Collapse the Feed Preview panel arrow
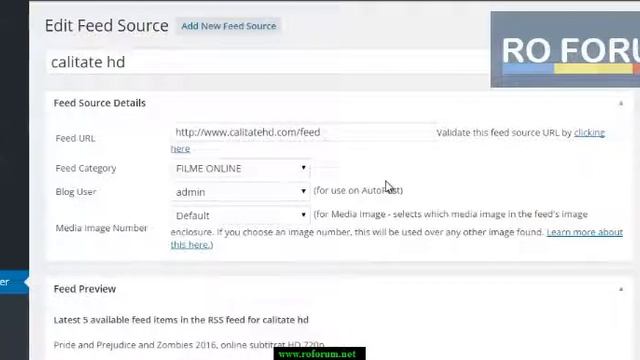The height and width of the screenshot is (360, 640). (x=621, y=289)
